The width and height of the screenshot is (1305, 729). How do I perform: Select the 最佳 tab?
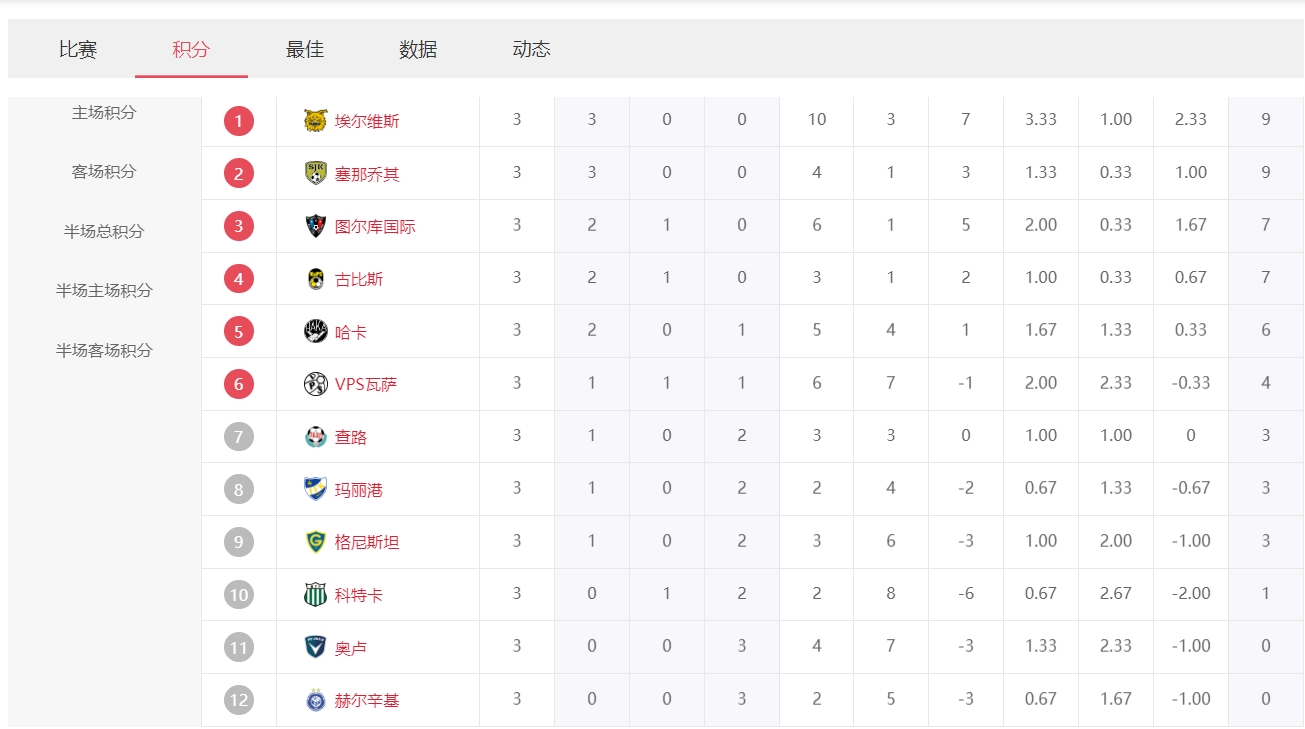point(305,50)
